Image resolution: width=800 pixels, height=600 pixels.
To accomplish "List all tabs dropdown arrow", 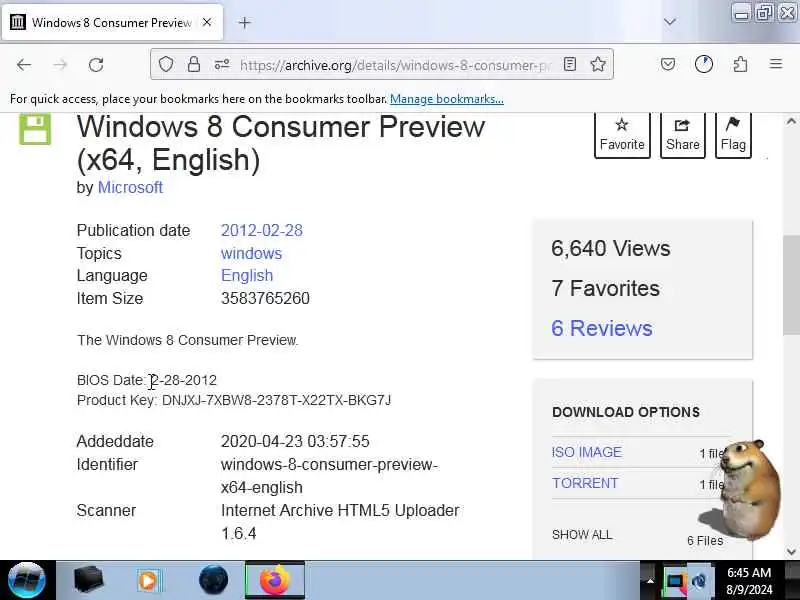I will 670,22.
